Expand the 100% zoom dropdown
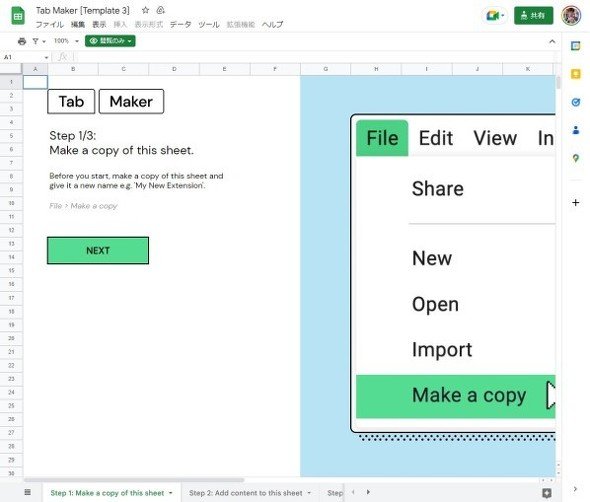 tap(67, 41)
